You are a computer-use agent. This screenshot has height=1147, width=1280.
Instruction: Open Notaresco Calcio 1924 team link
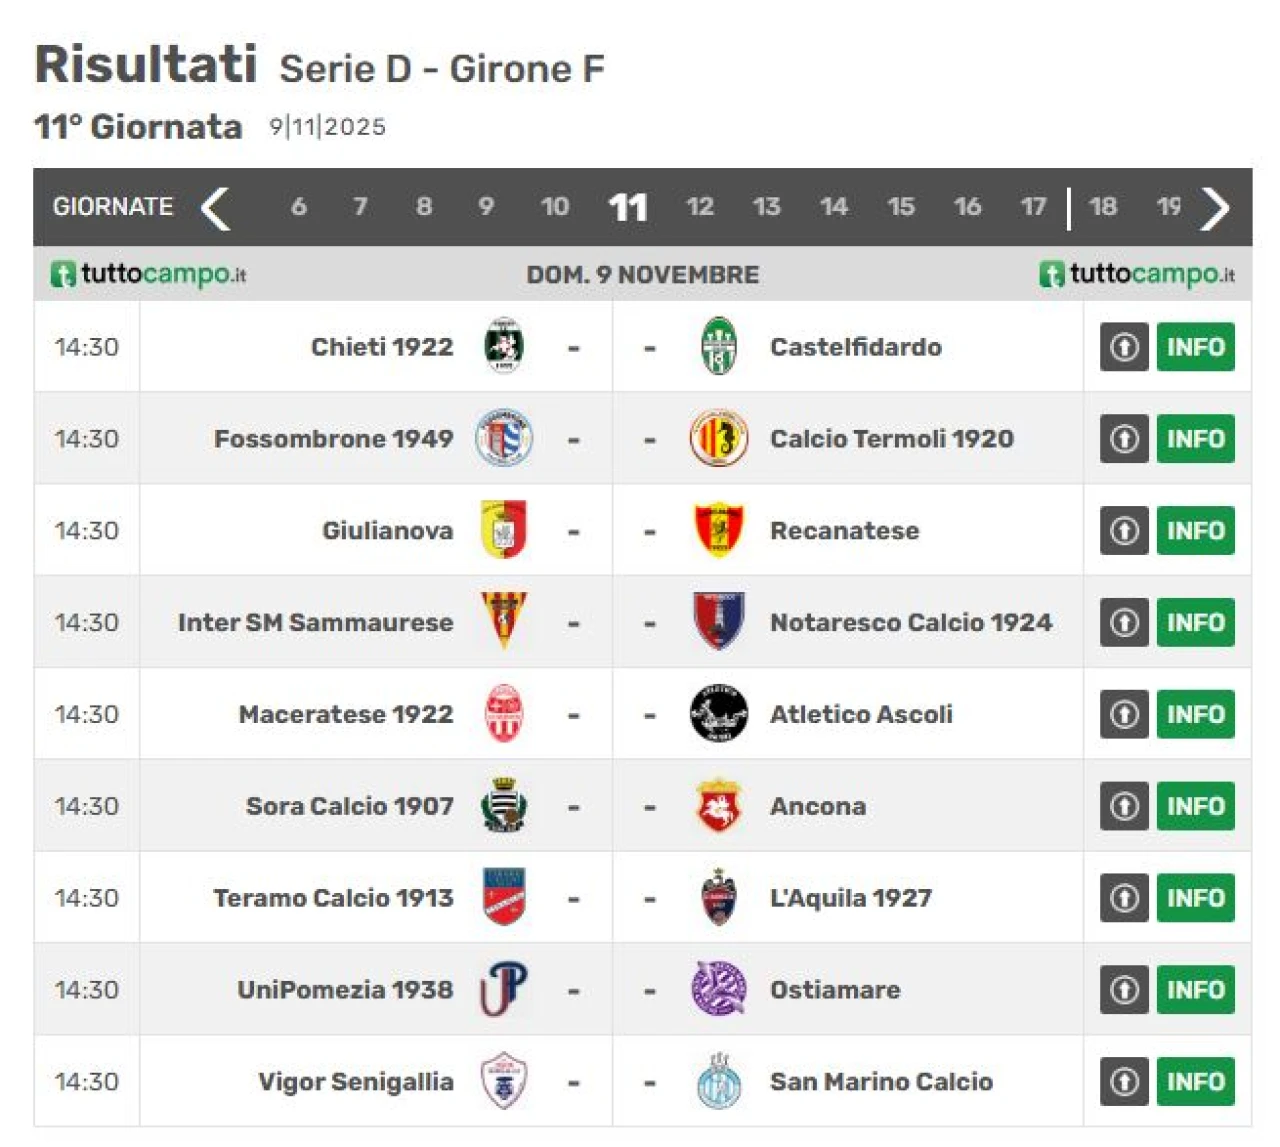coord(910,622)
